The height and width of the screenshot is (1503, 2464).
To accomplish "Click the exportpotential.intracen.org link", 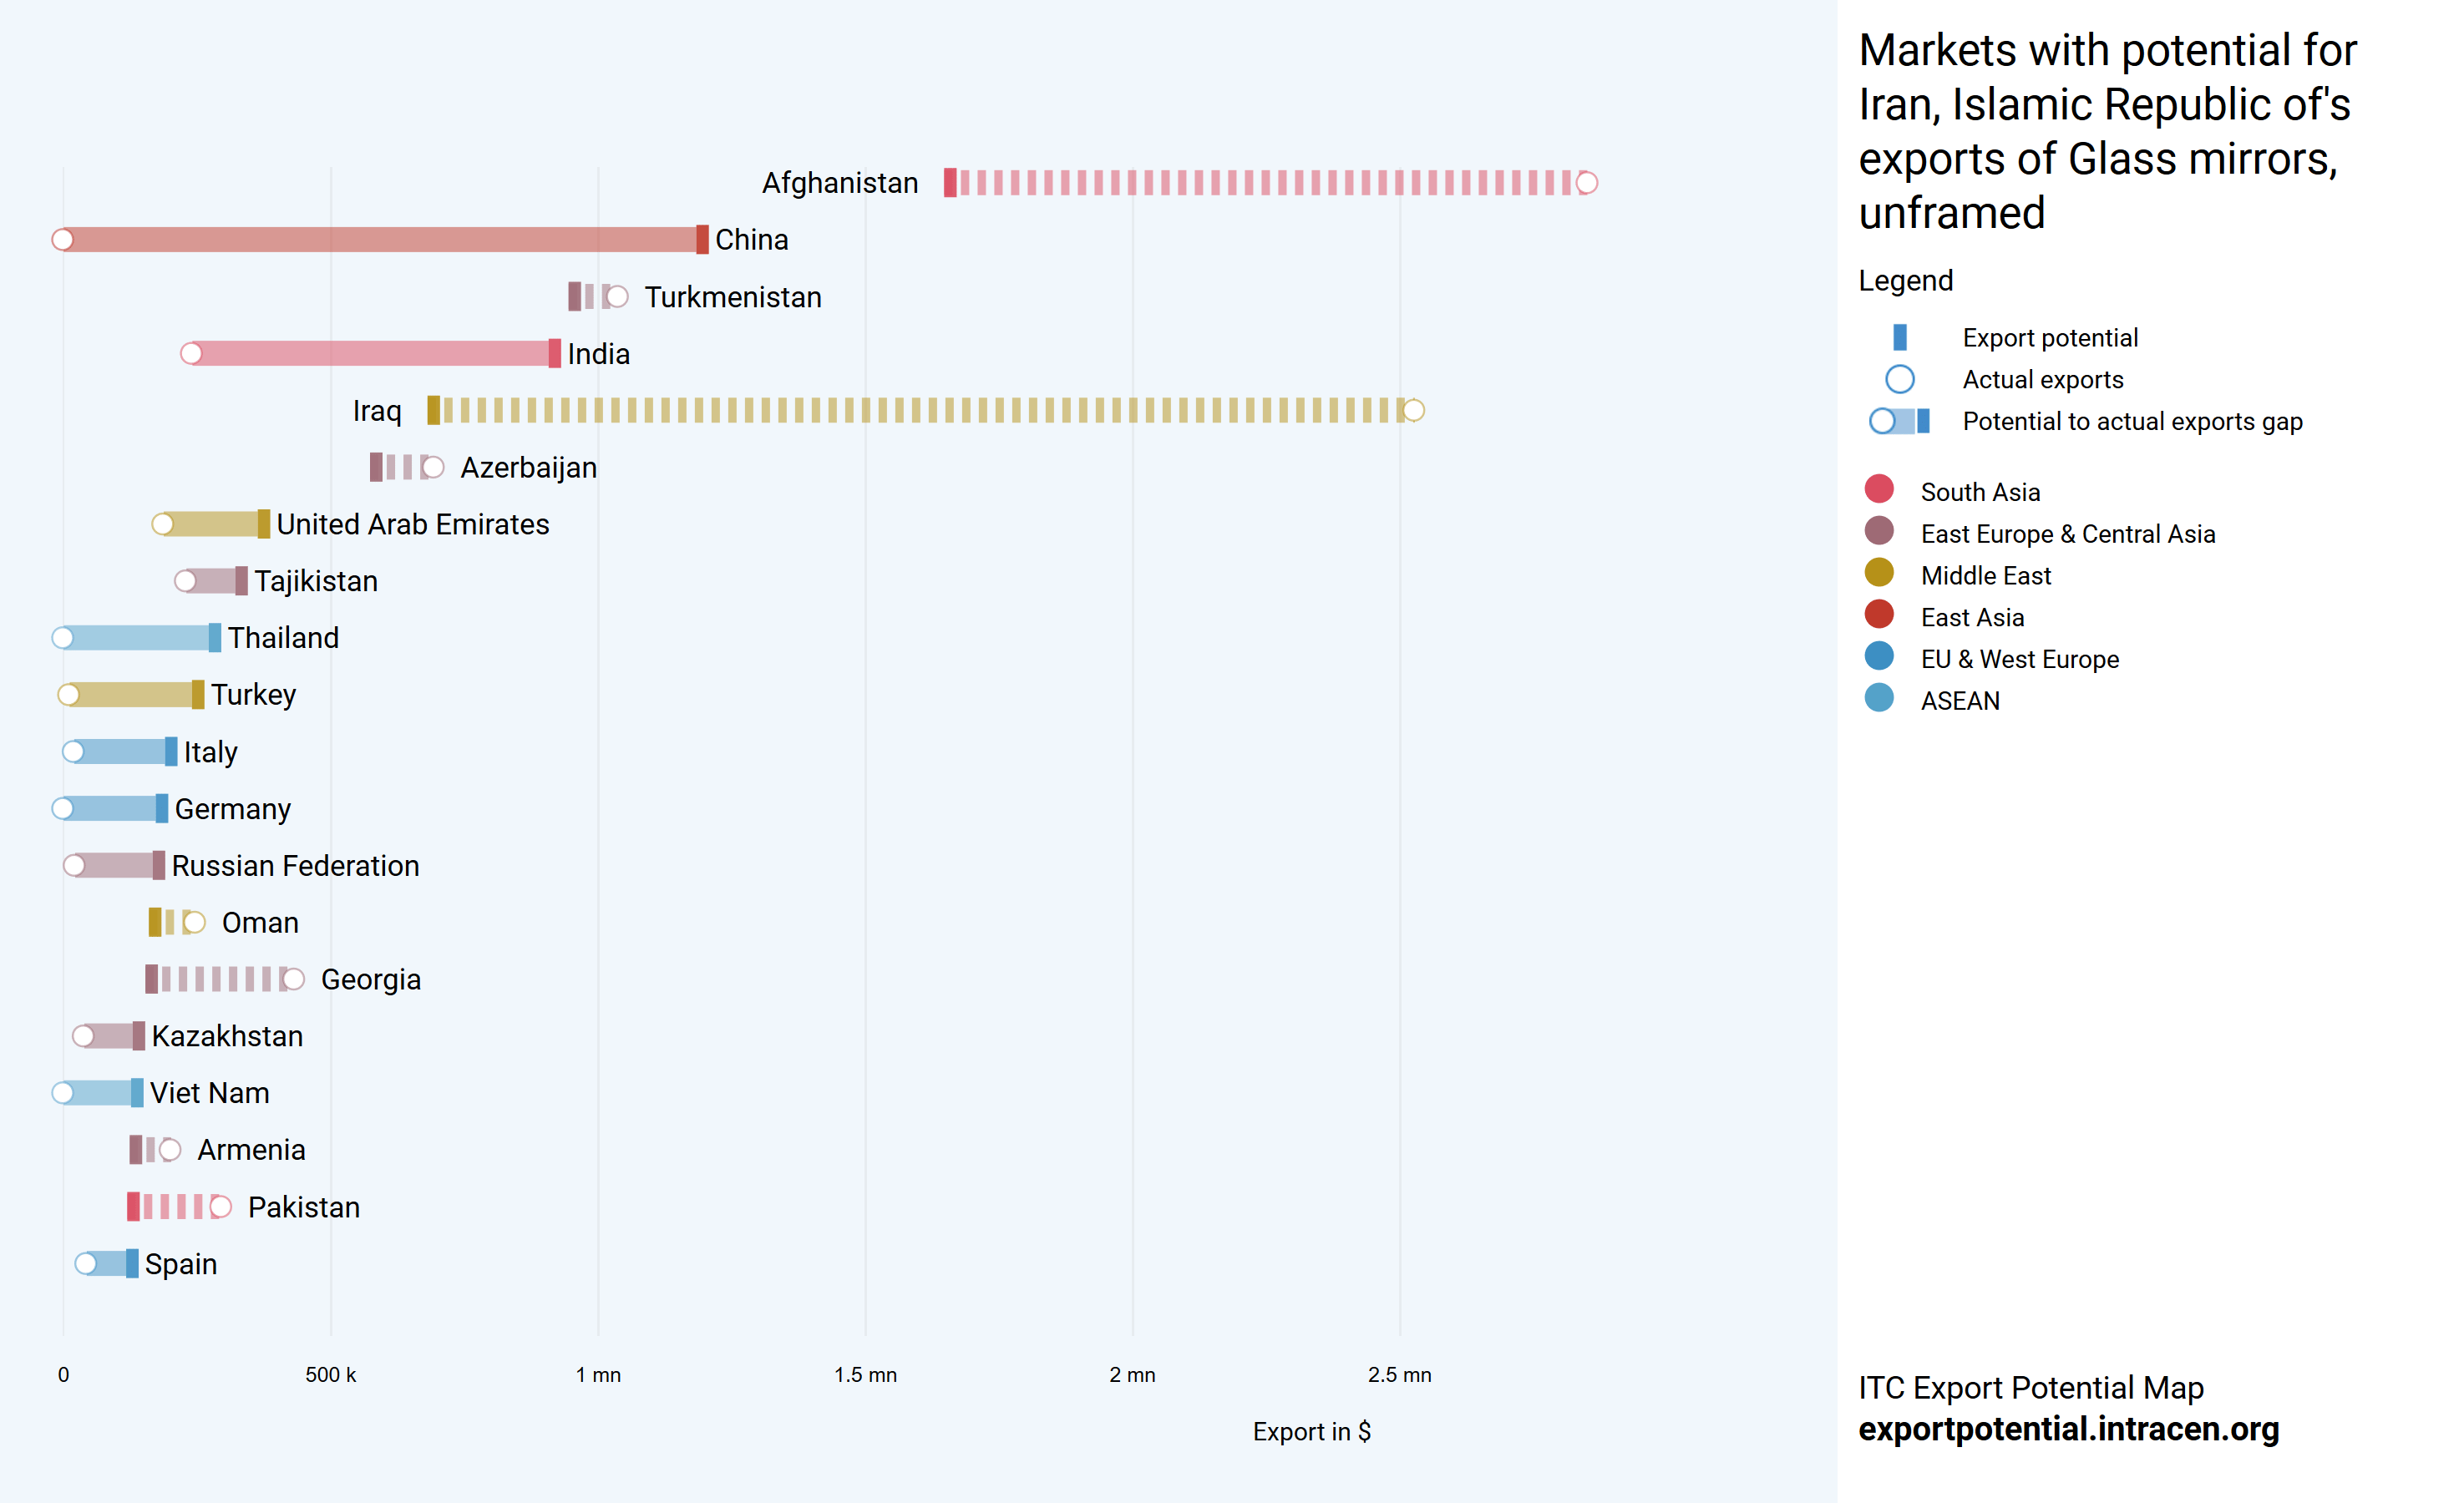I will point(2068,1429).
